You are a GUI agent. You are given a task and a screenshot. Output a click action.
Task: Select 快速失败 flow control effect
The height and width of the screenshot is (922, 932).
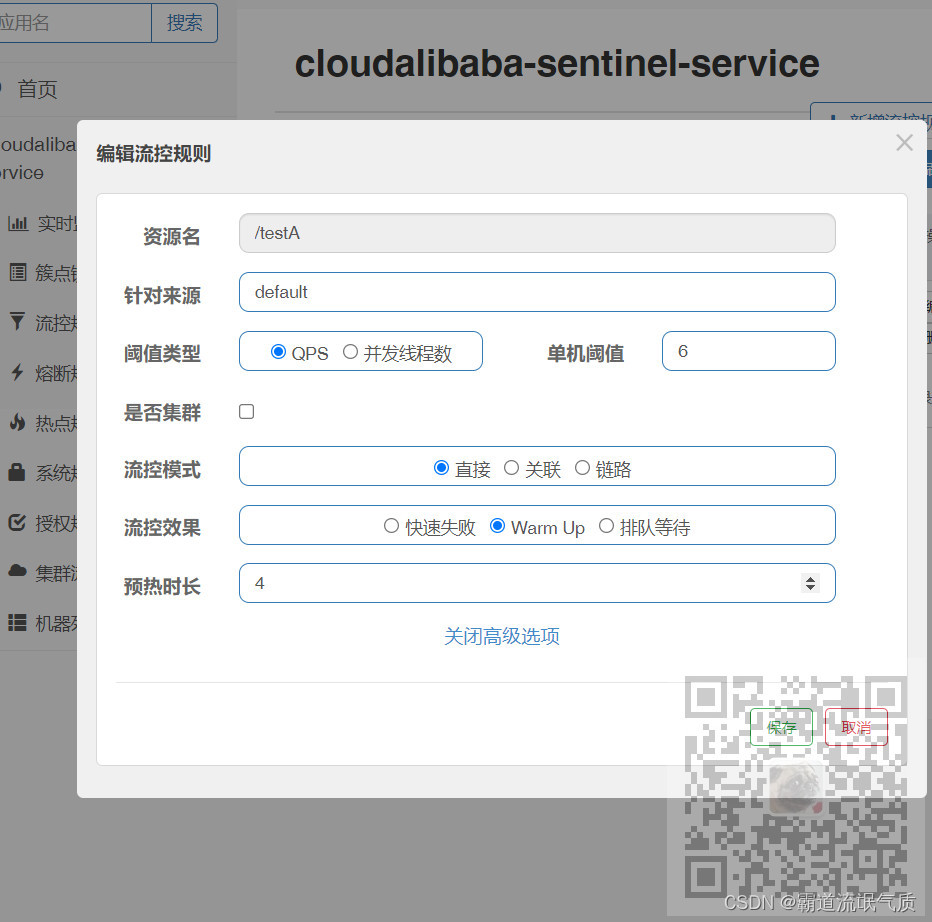pos(391,525)
